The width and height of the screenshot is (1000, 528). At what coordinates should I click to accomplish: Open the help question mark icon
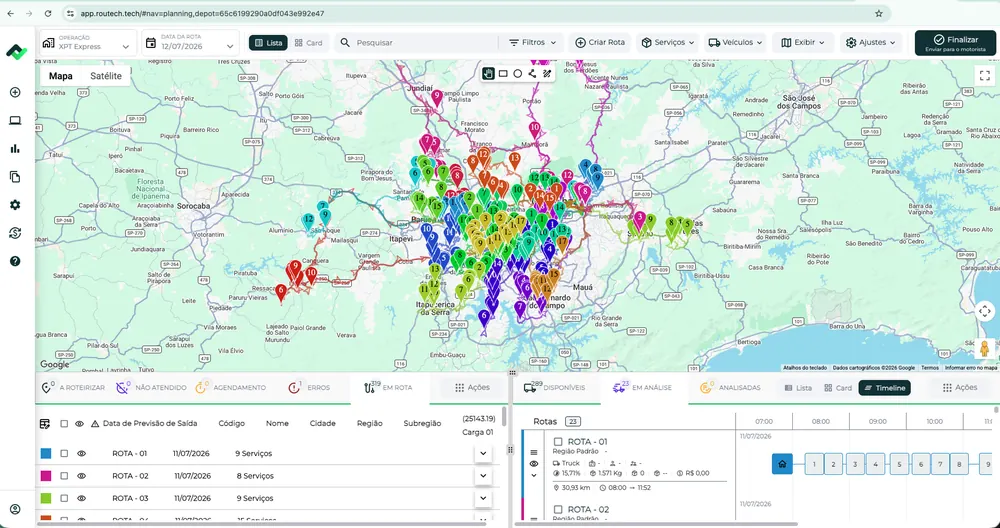point(15,261)
